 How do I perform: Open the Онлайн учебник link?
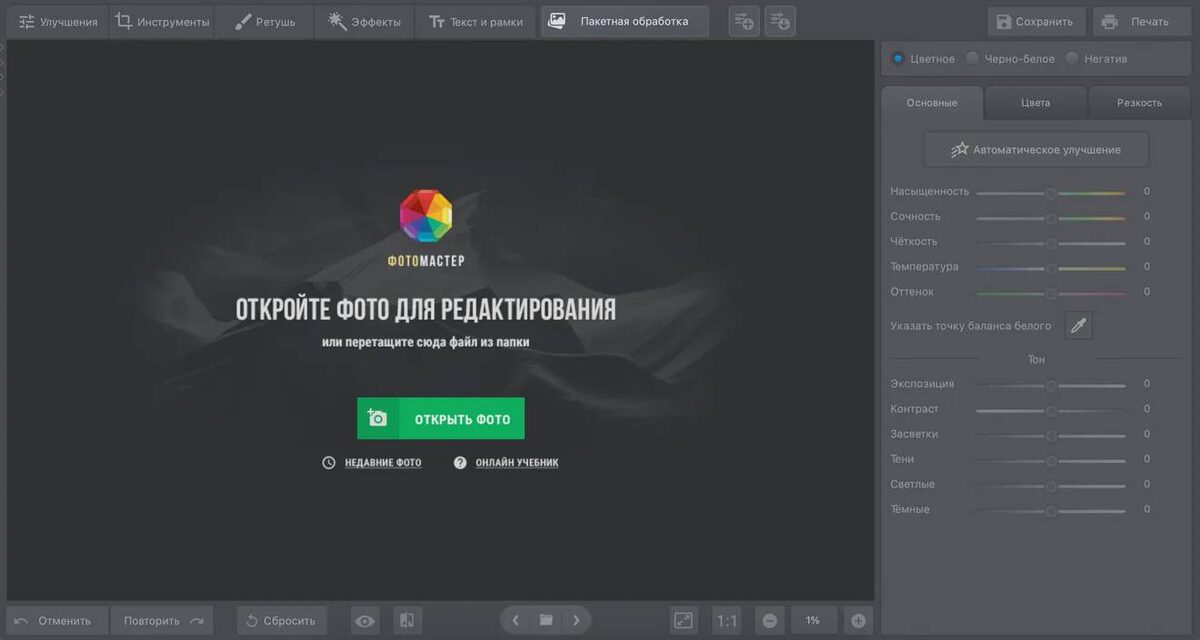pyautogui.click(x=517, y=462)
